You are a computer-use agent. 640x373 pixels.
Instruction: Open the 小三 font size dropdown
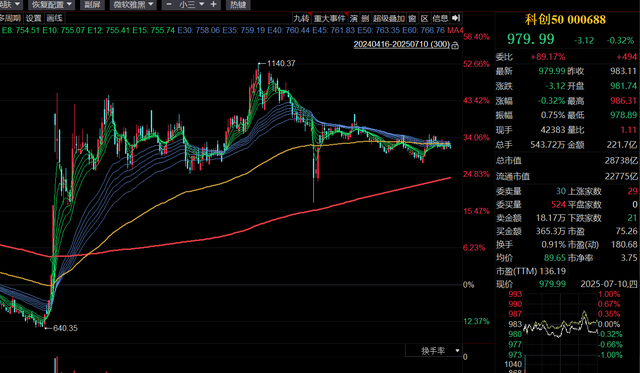pos(191,4)
